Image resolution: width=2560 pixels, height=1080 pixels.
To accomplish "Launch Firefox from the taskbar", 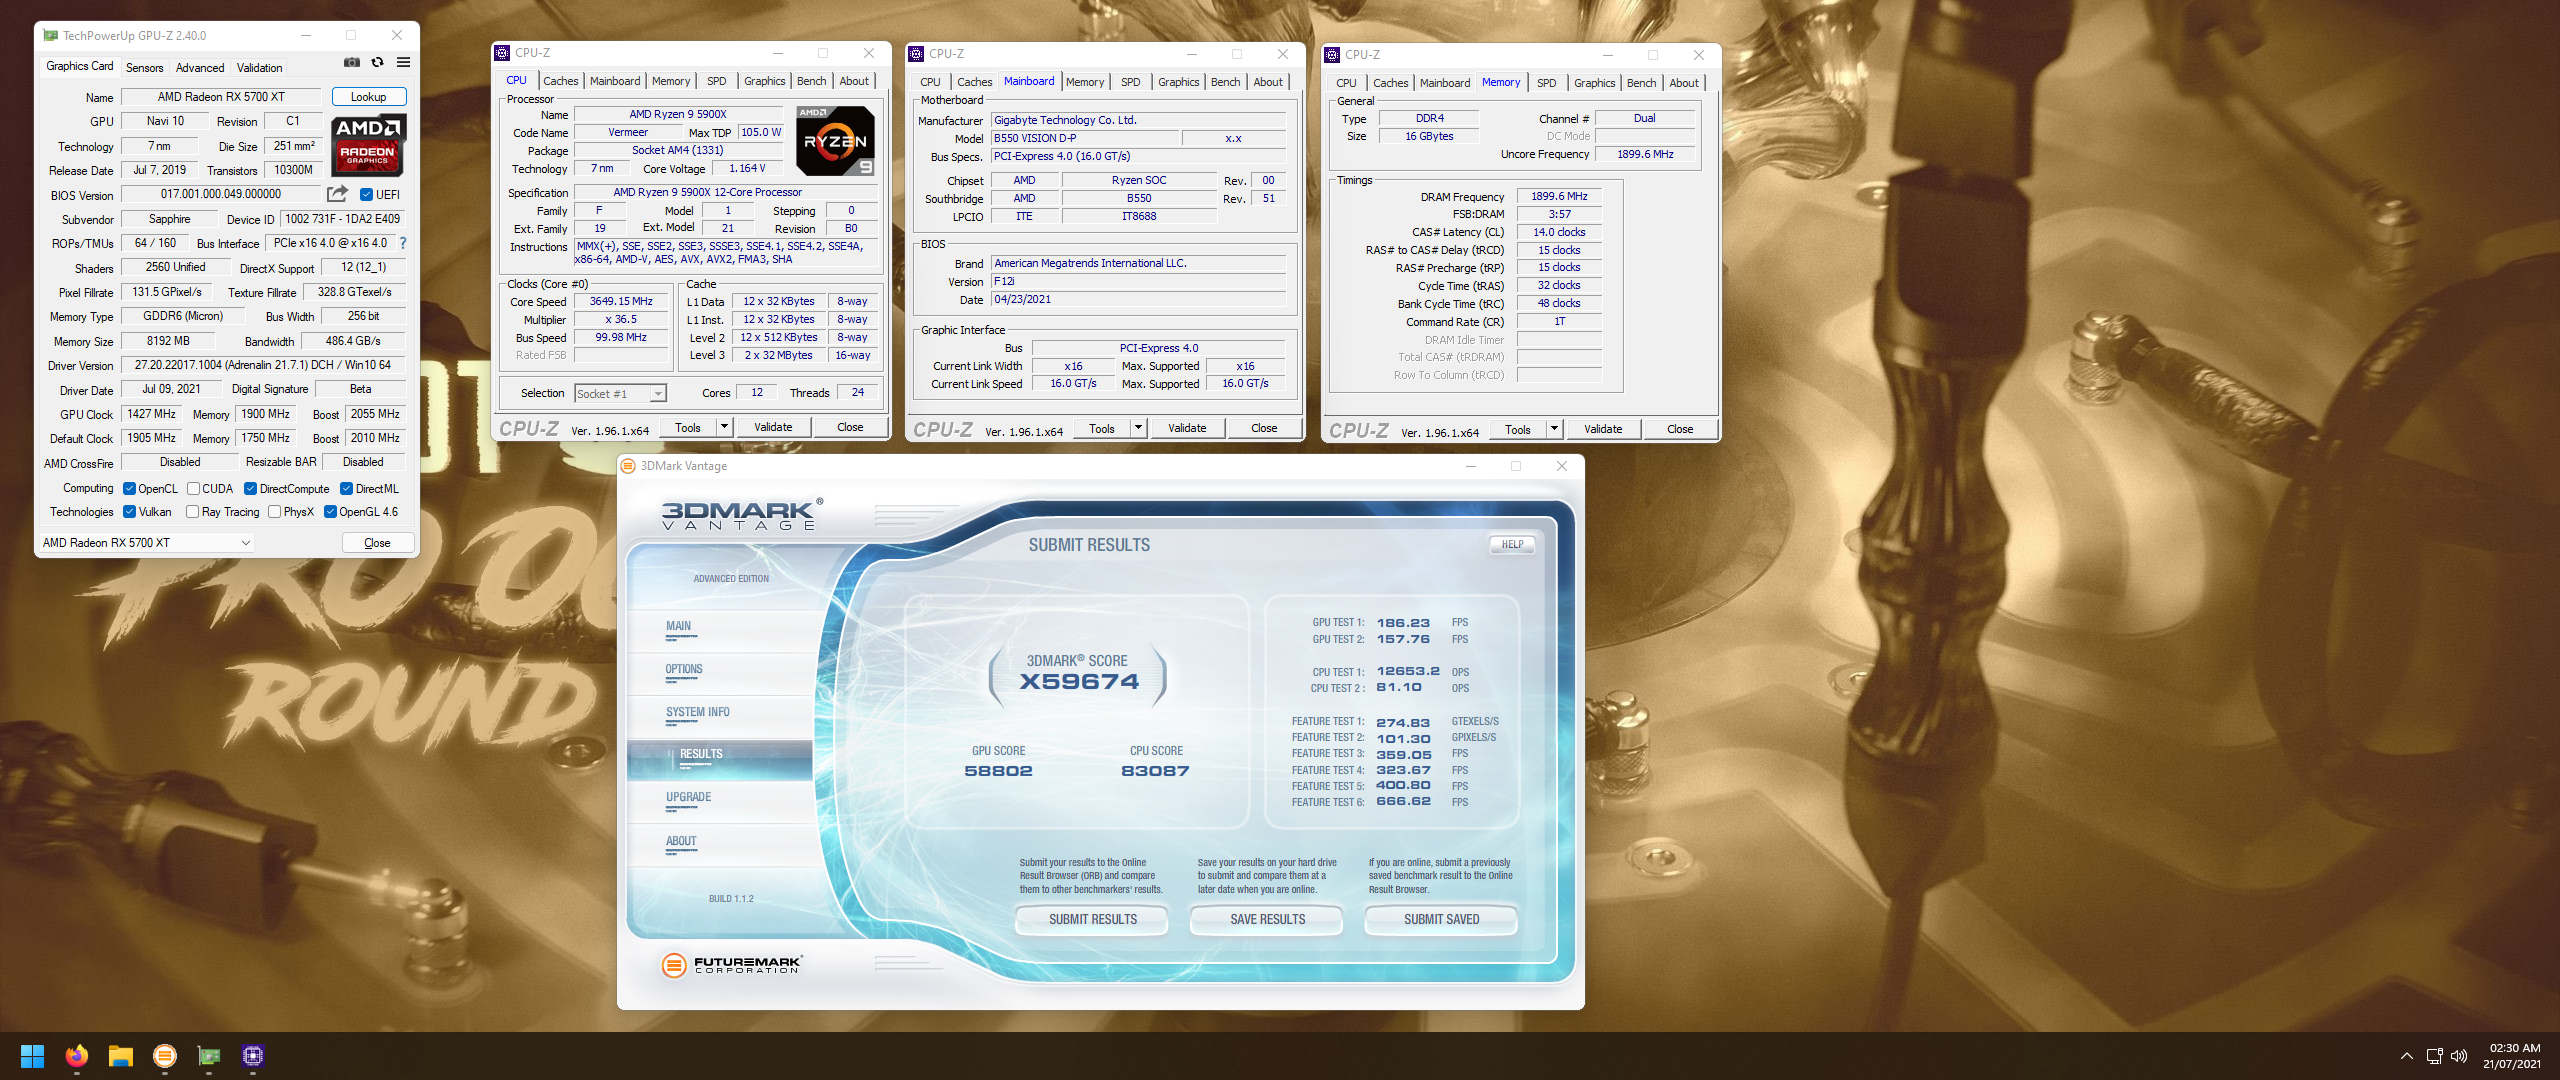I will pos(76,1056).
